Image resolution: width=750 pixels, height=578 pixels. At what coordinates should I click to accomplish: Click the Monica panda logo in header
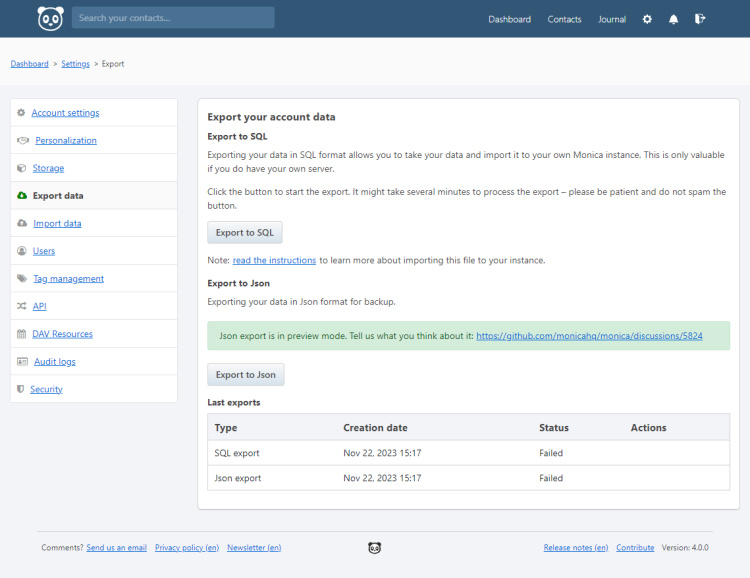tap(50, 18)
